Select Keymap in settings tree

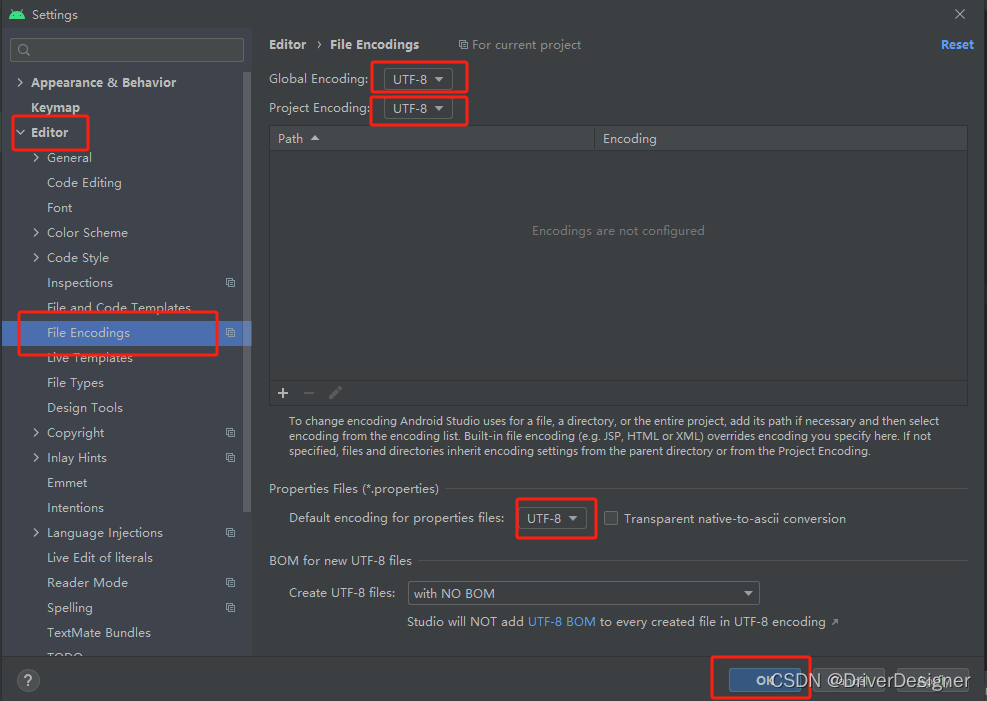tap(55, 108)
